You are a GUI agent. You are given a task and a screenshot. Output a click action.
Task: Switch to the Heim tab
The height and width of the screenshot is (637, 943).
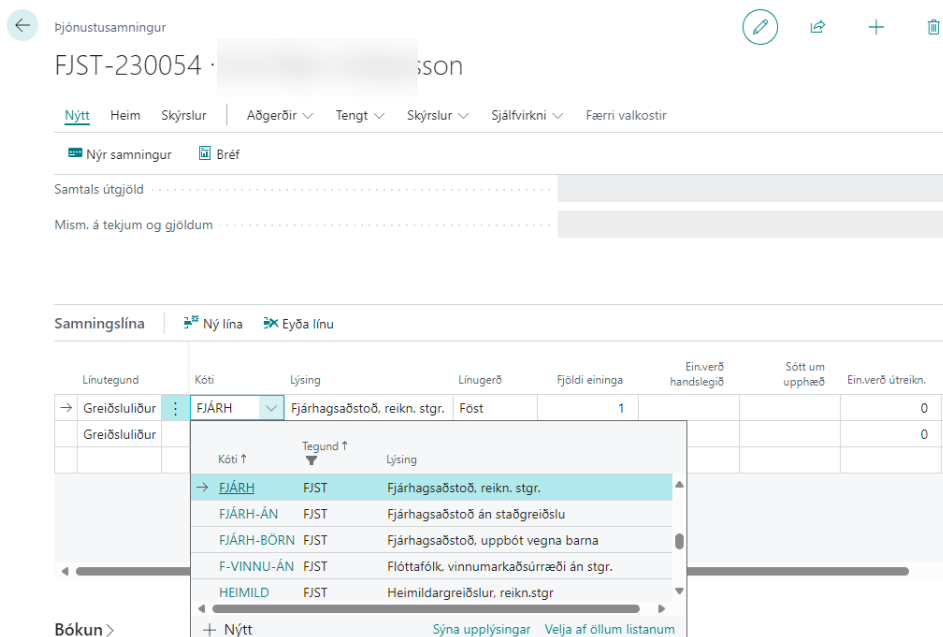(x=125, y=115)
